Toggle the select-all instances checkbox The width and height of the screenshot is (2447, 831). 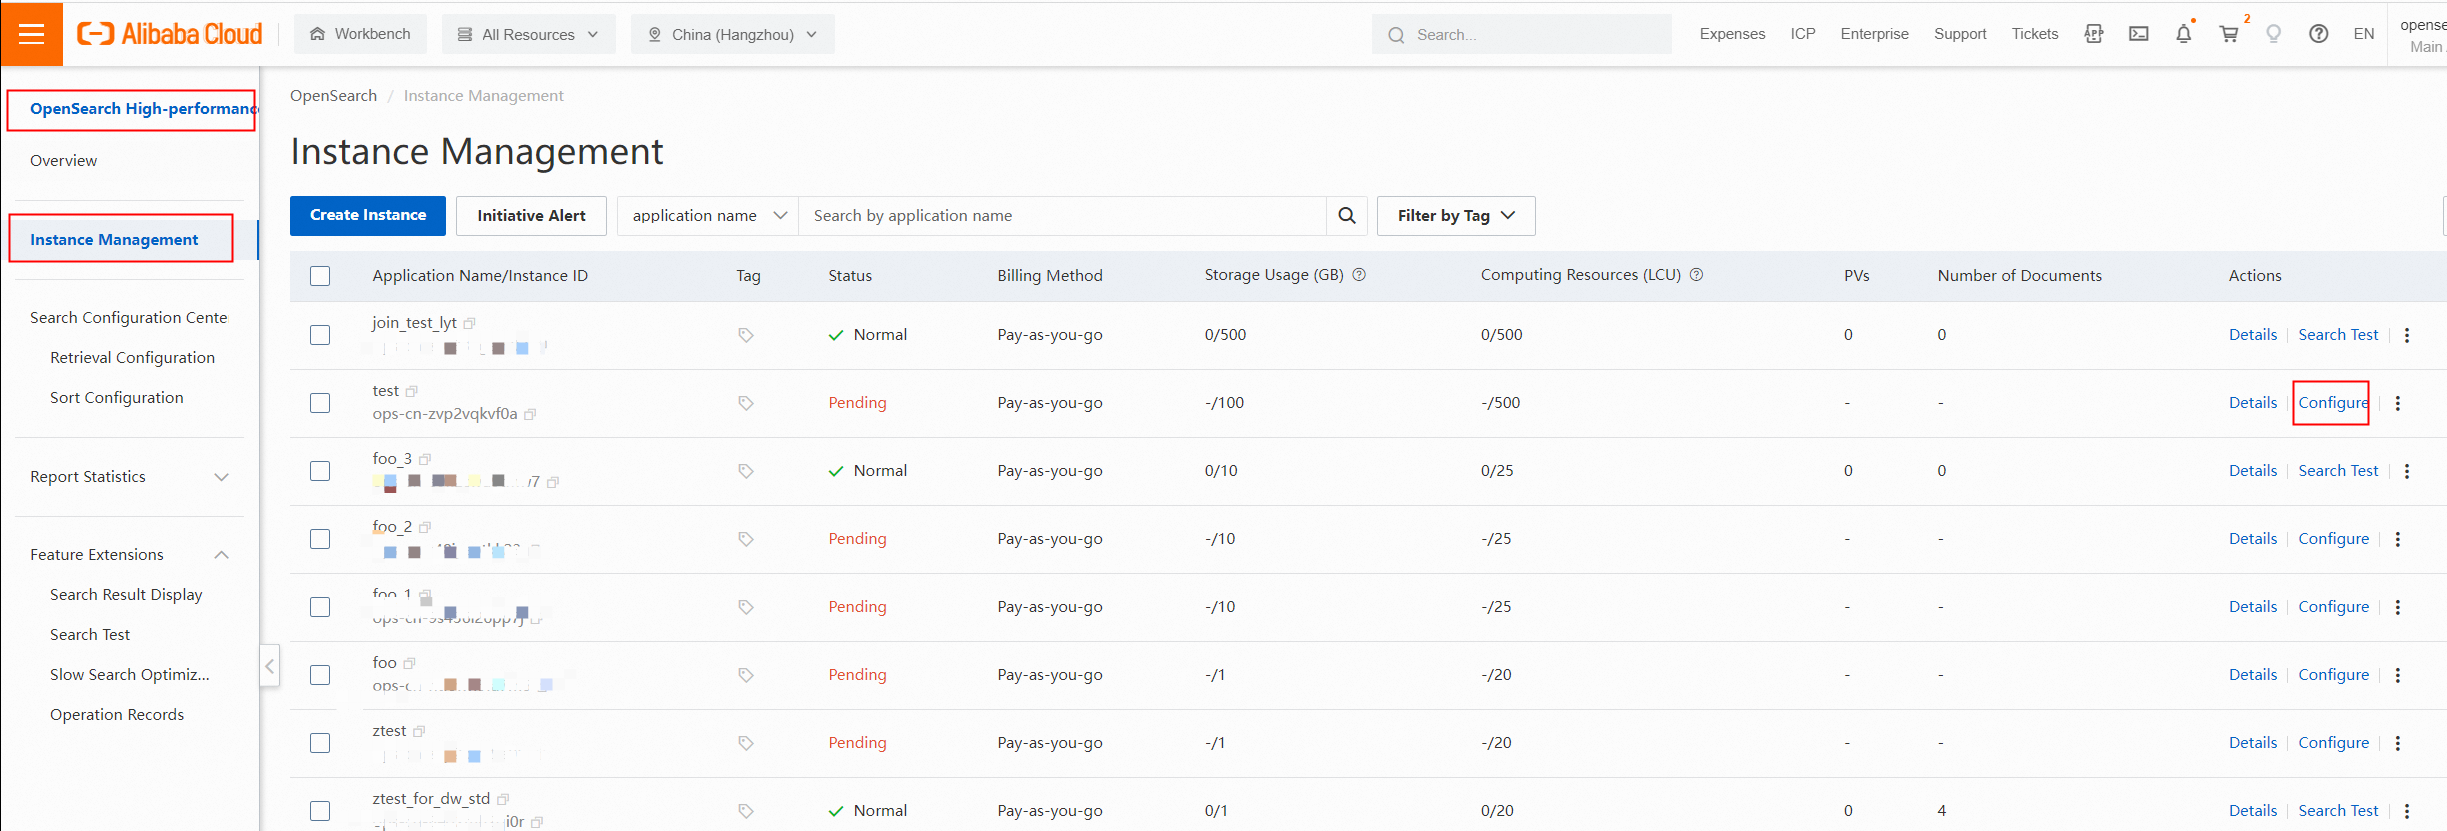(x=320, y=276)
